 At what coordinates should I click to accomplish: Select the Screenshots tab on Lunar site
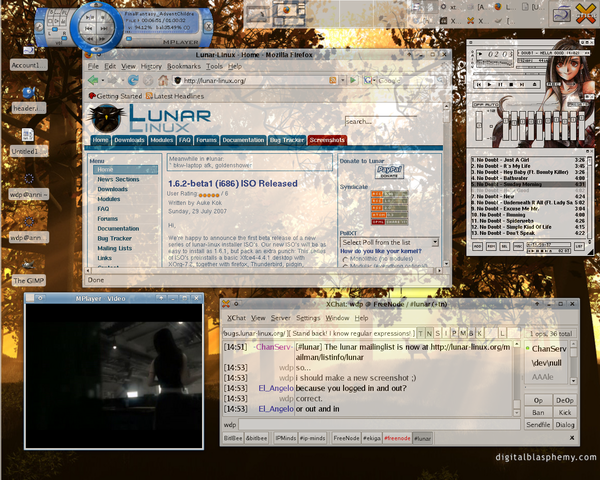[x=327, y=140]
